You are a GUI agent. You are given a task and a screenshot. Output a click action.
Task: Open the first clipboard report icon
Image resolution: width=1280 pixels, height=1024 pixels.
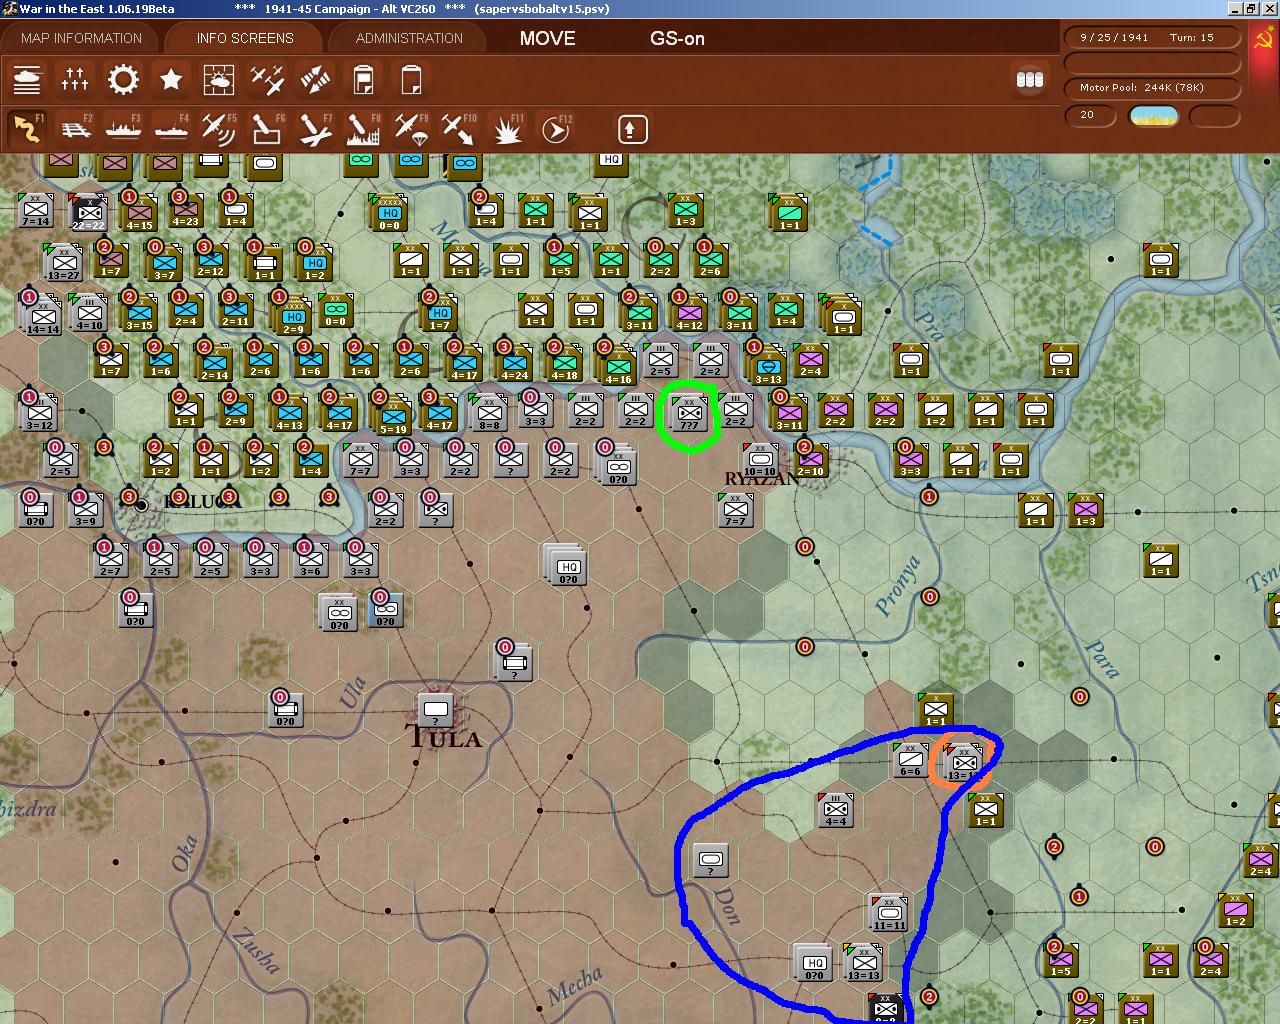pos(363,79)
